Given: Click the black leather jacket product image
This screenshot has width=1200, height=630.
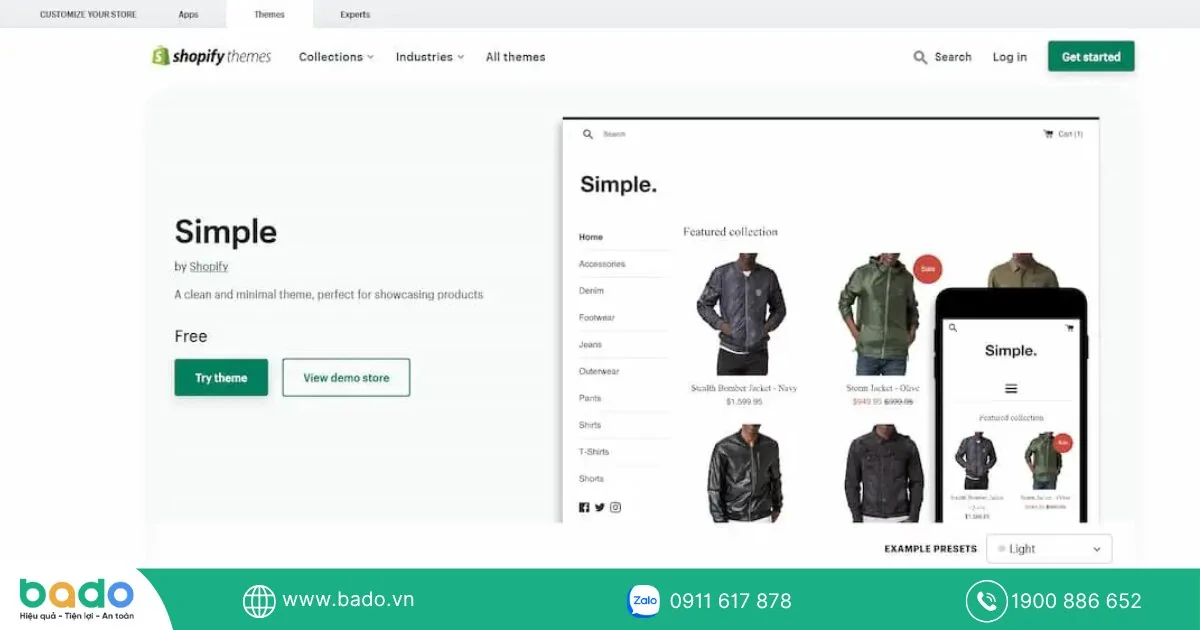Looking at the screenshot, I should pyautogui.click(x=745, y=473).
